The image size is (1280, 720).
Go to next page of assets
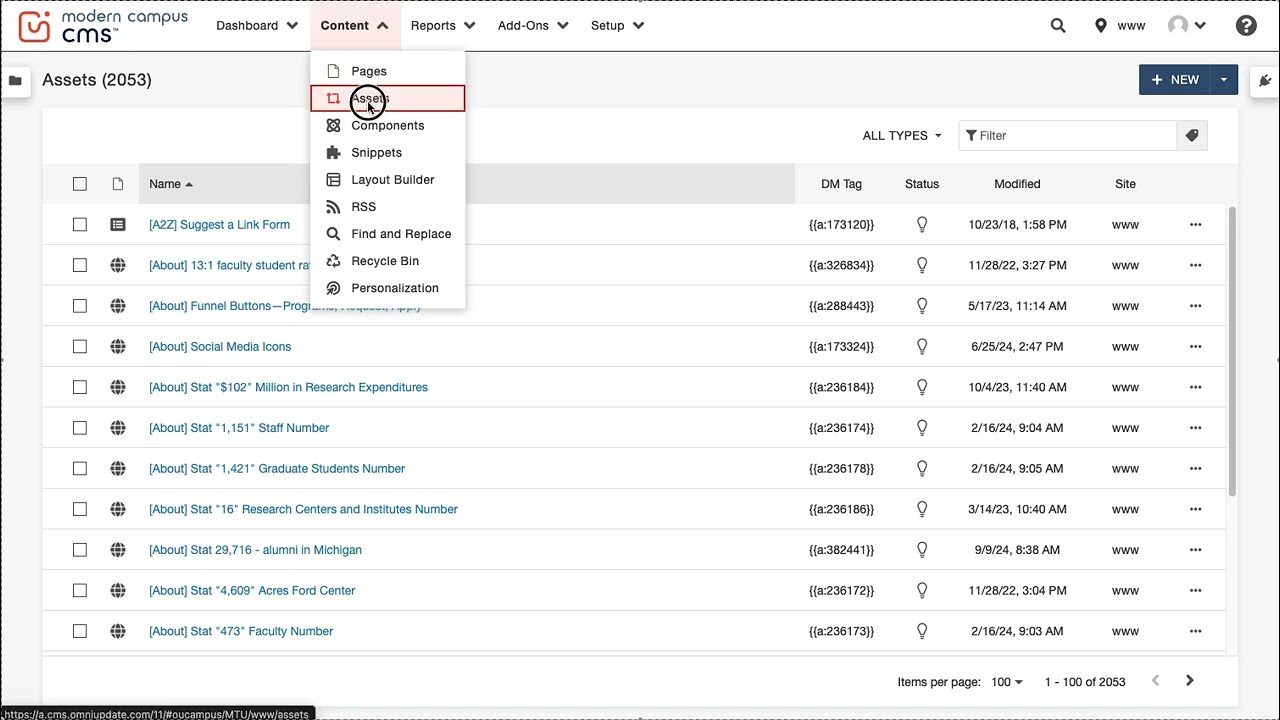[x=1189, y=681]
